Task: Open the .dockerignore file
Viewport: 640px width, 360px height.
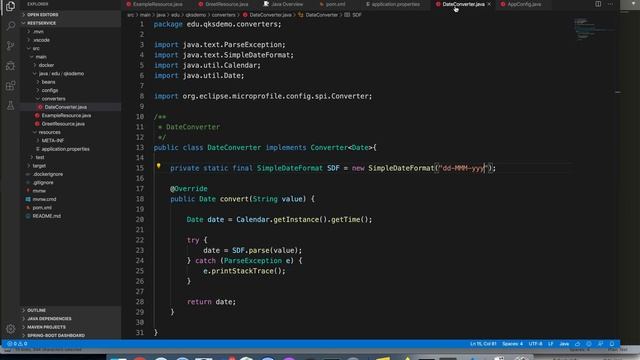Action: pyautogui.click(x=48, y=174)
